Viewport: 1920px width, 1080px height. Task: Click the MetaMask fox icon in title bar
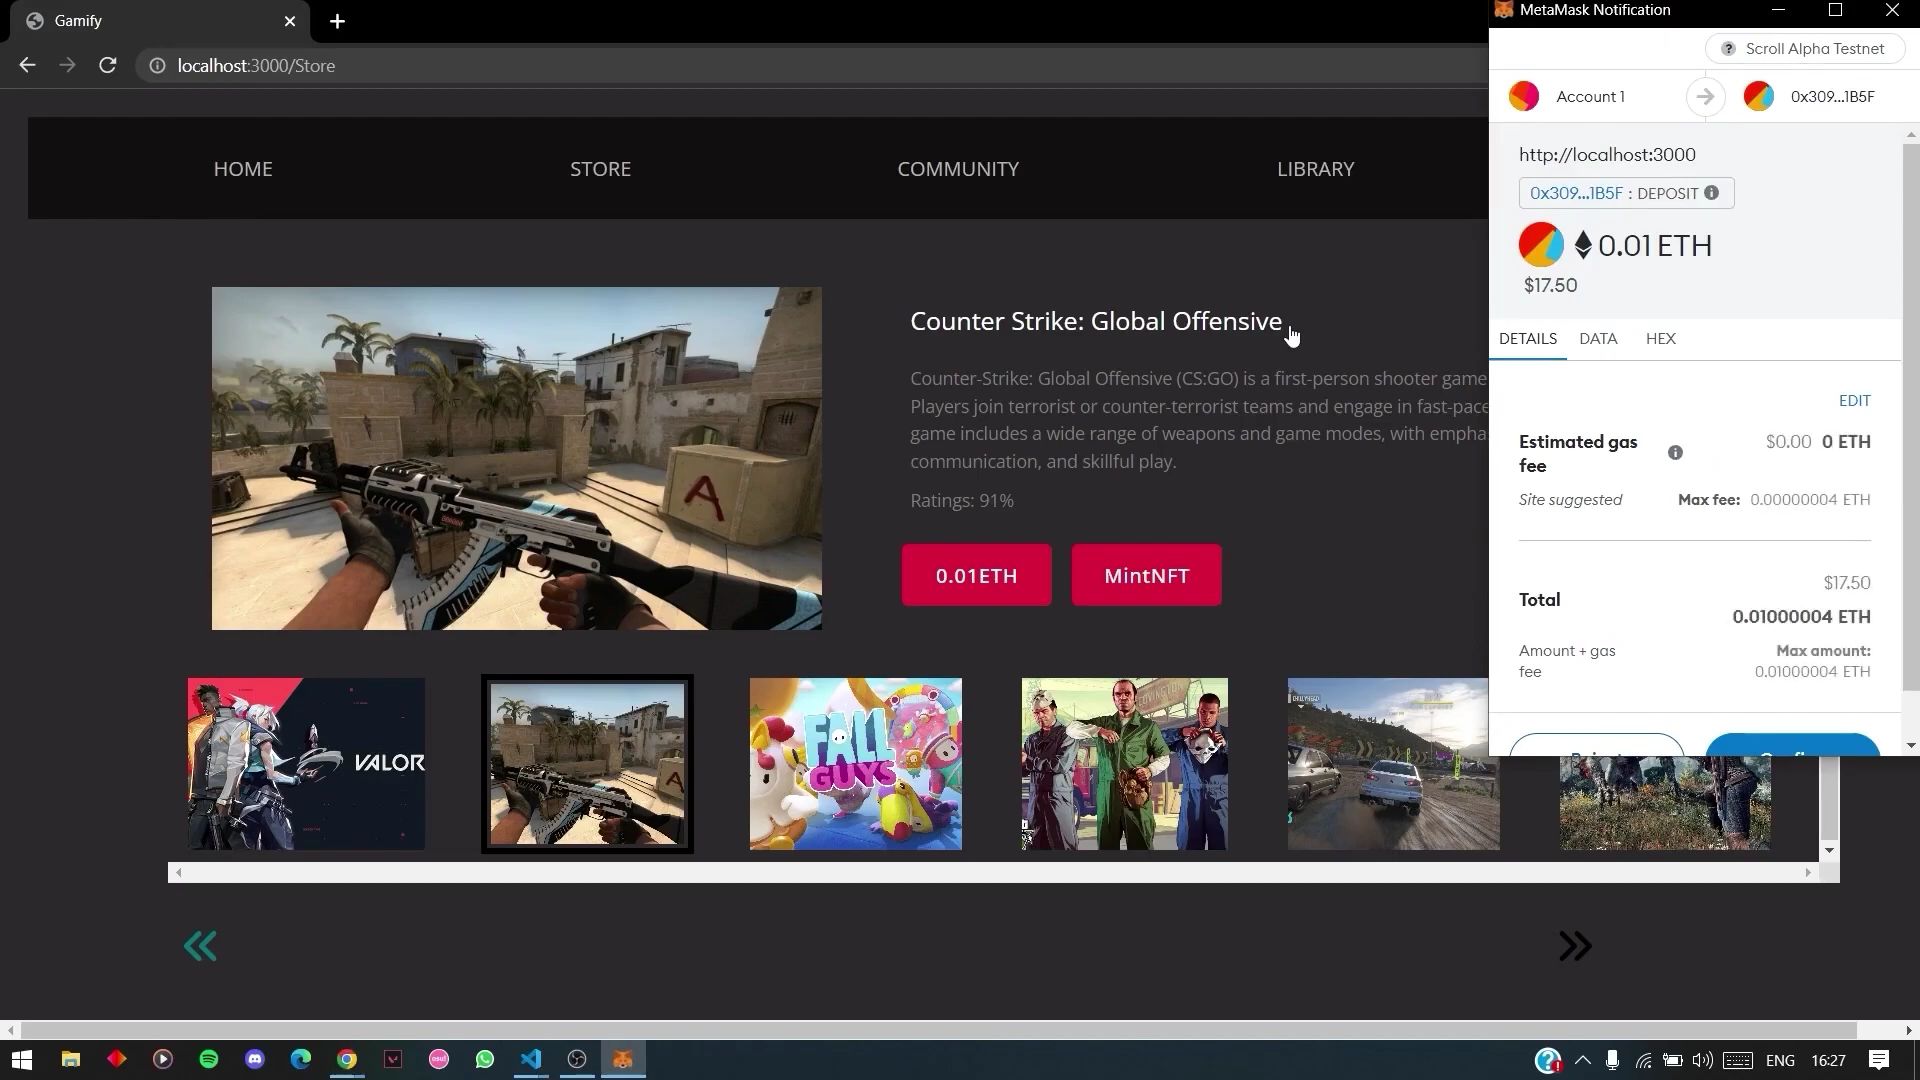1503,10
